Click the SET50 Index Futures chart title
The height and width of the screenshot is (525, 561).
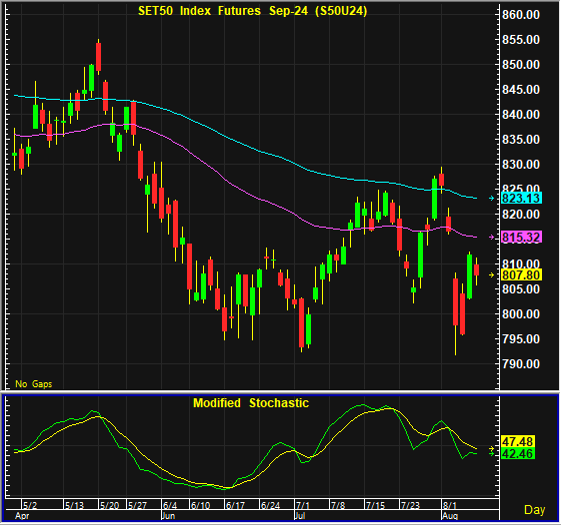point(253,11)
